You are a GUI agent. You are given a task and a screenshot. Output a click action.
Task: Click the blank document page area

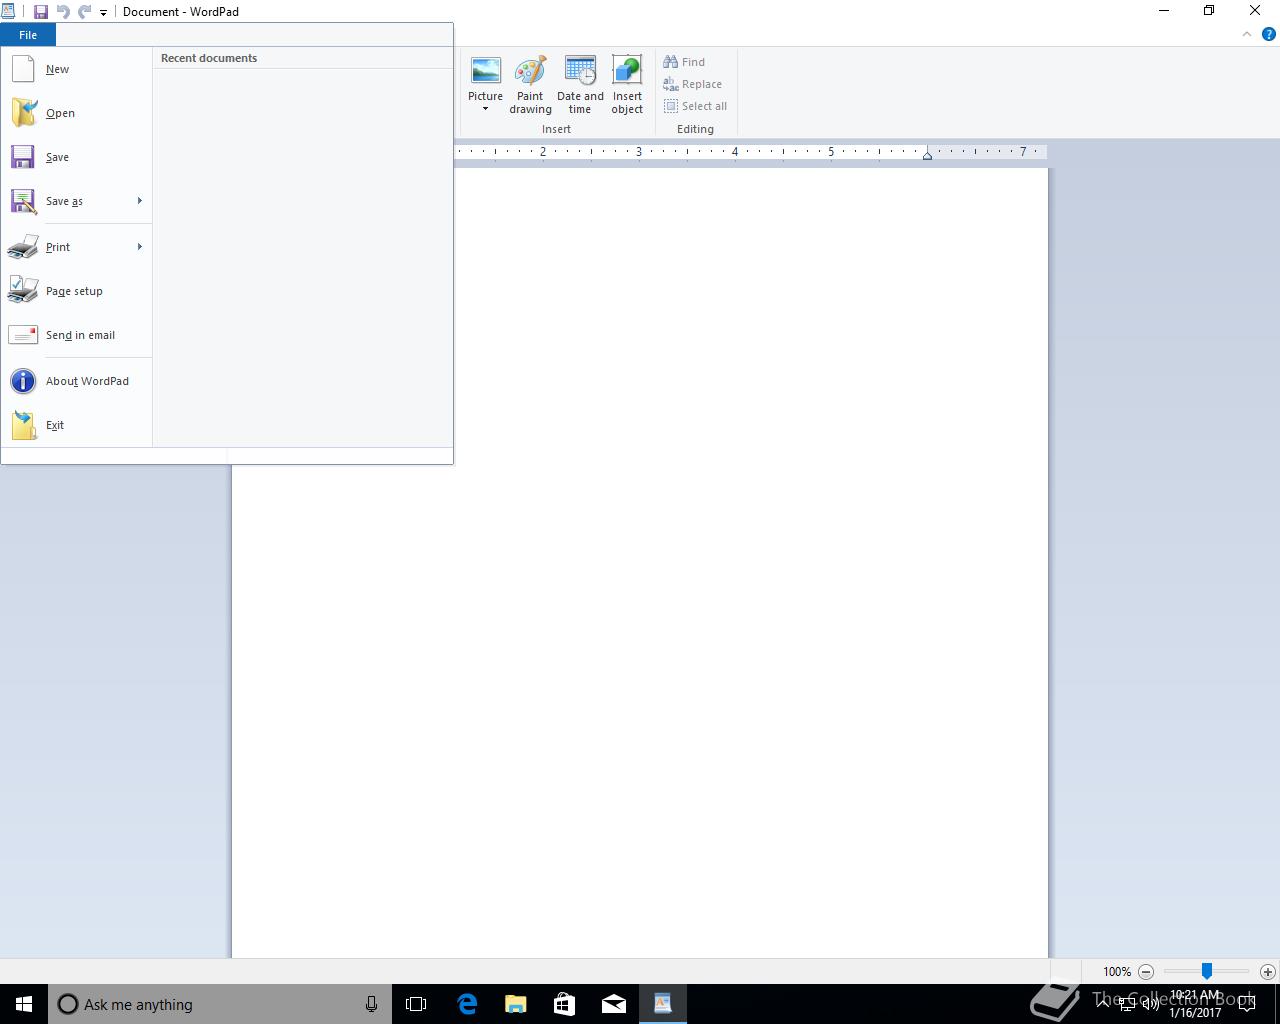coord(640,562)
